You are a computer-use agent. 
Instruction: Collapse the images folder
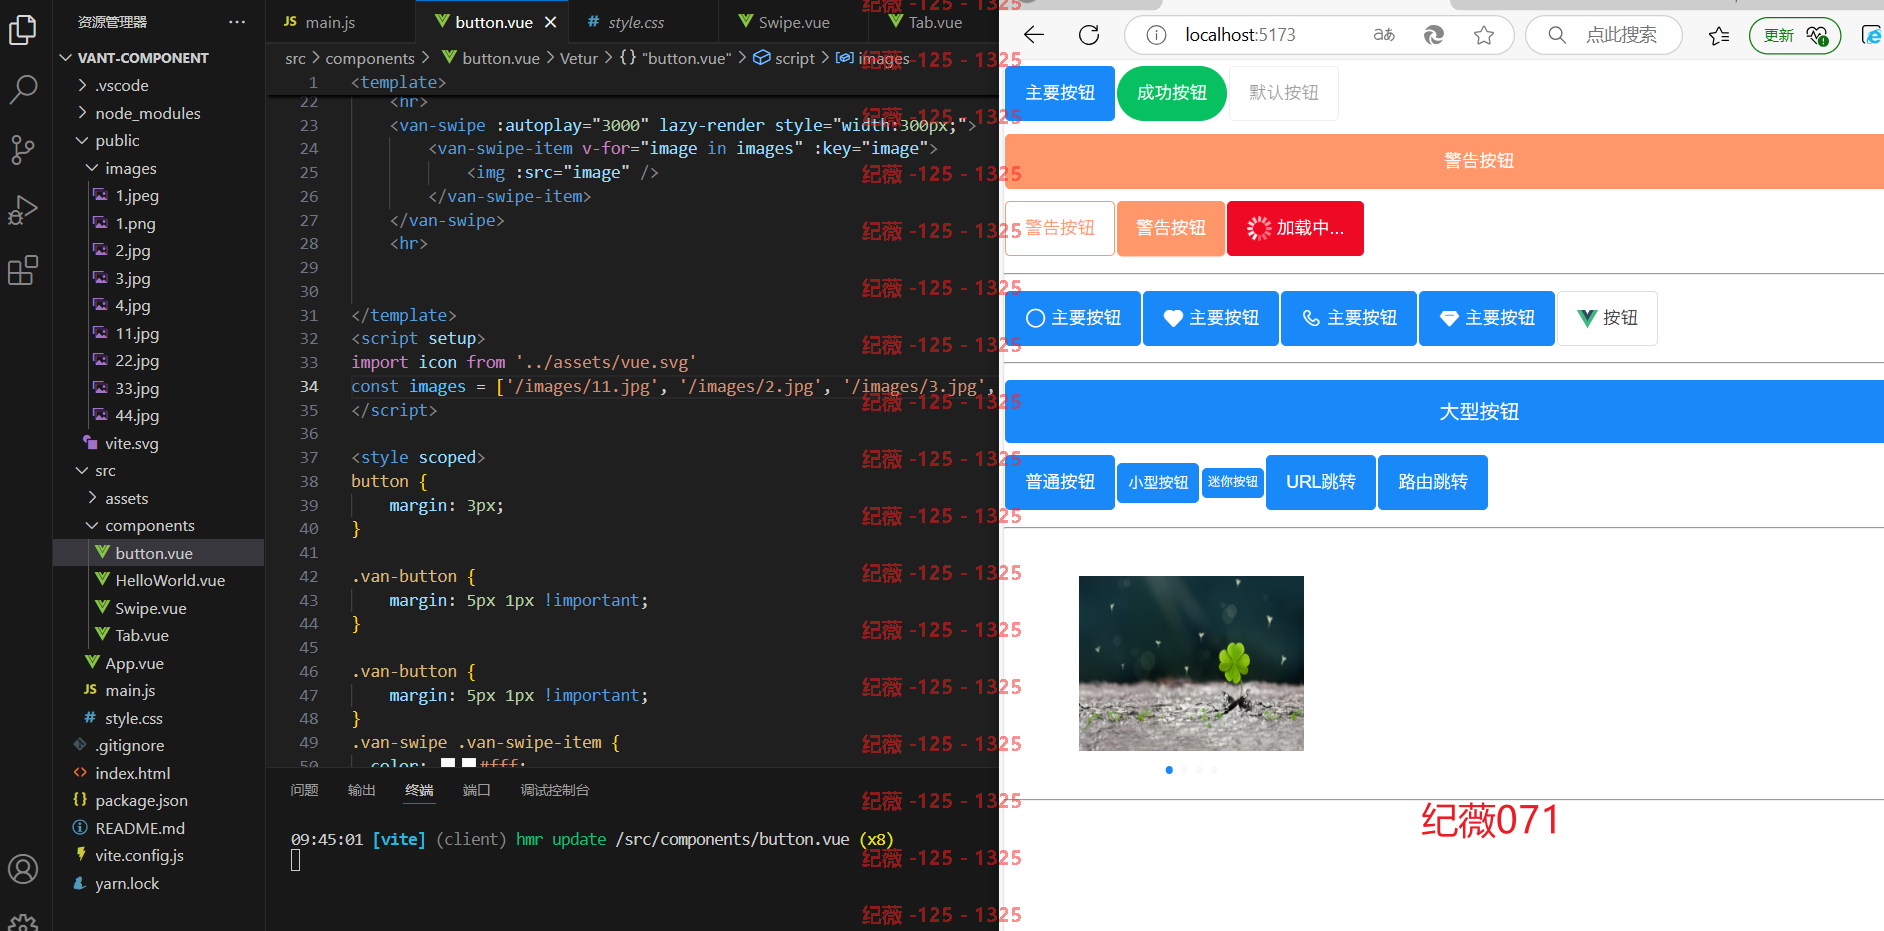pos(130,169)
